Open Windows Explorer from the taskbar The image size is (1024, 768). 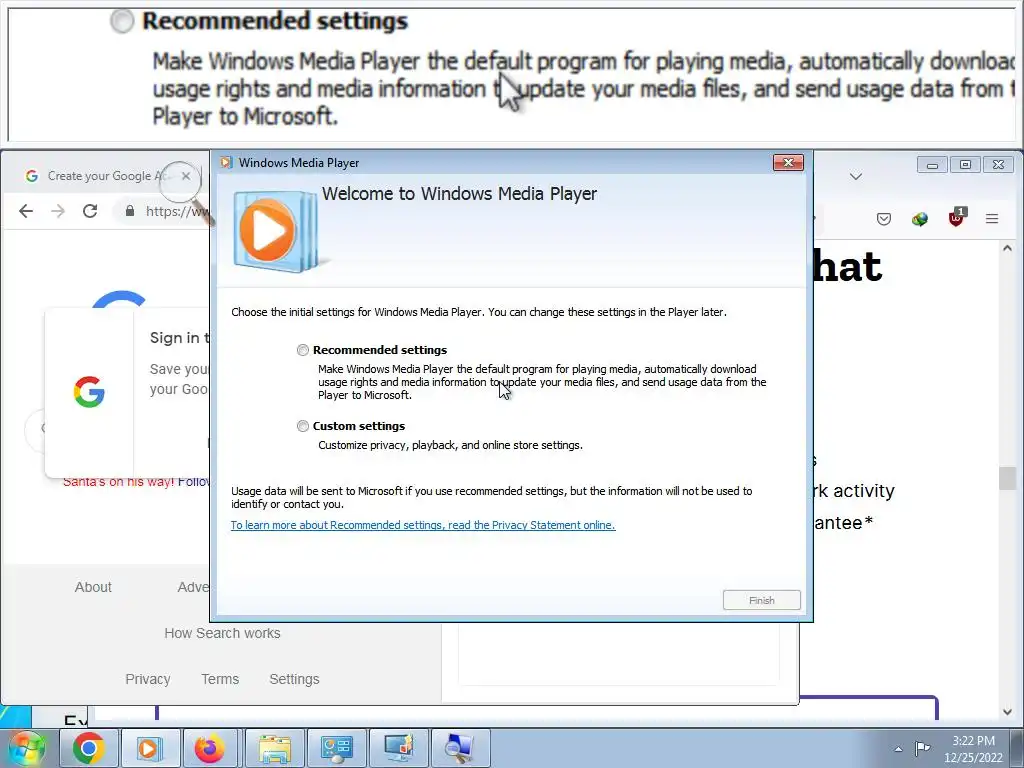pyautogui.click(x=274, y=748)
